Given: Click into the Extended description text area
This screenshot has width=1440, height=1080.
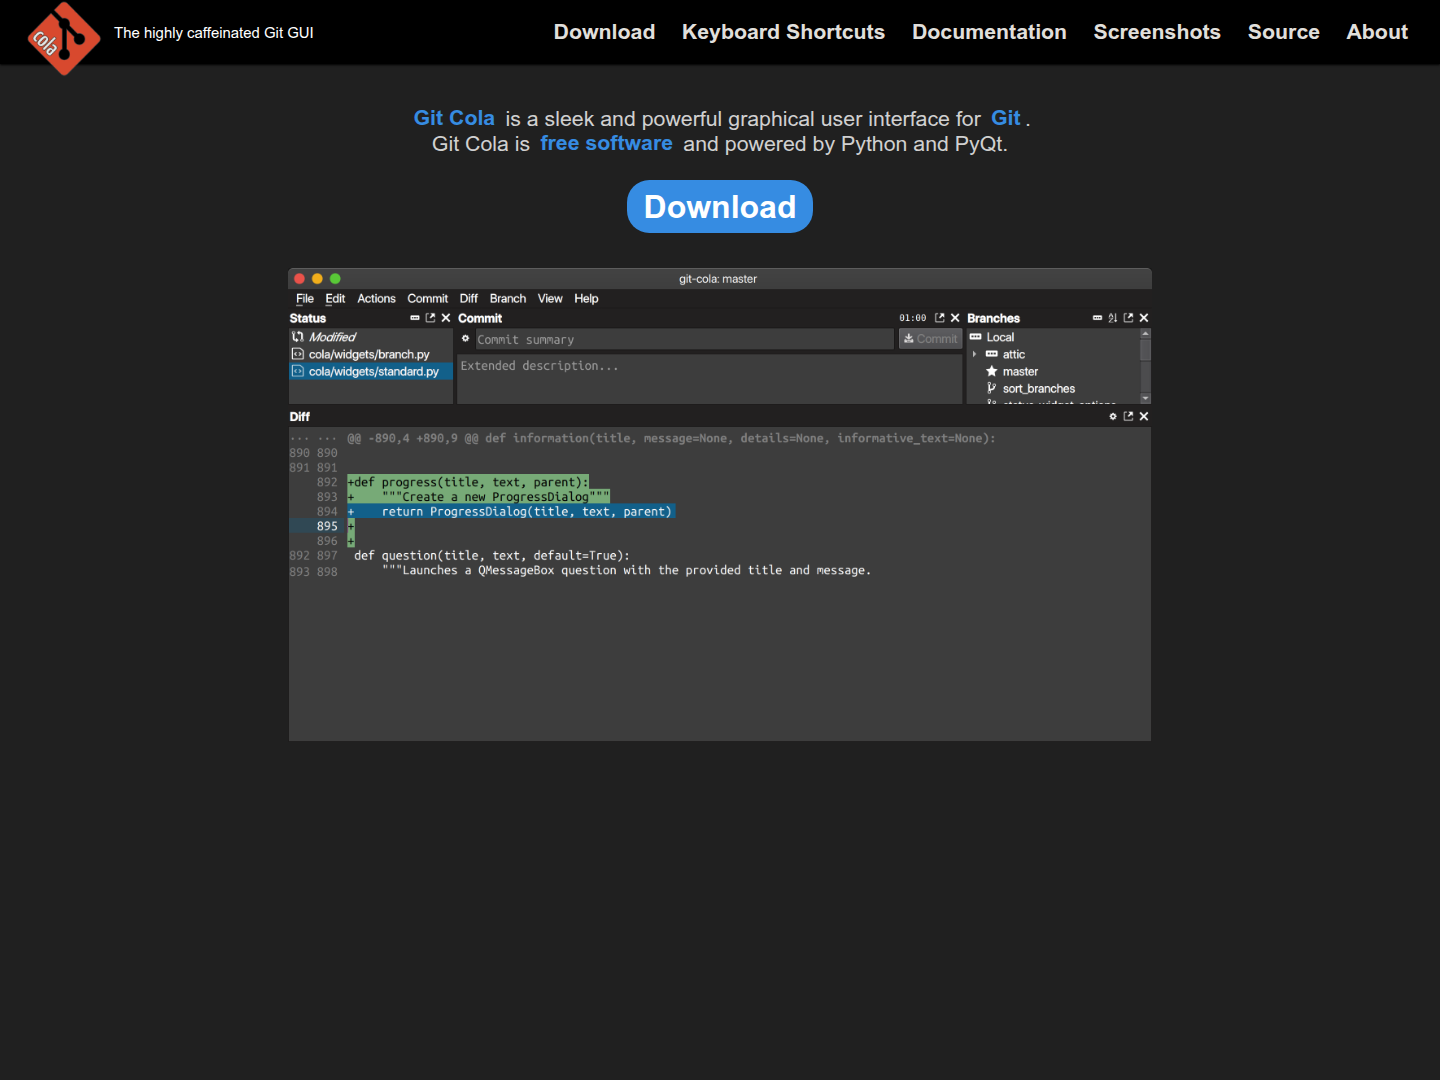Looking at the screenshot, I should (x=710, y=379).
